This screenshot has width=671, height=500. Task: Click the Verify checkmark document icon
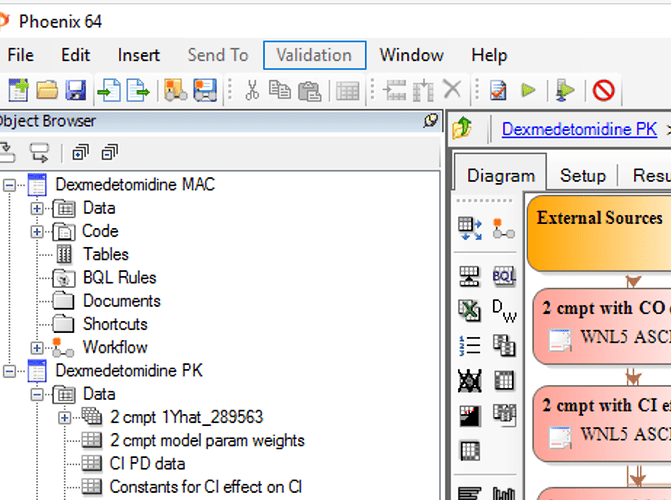coord(498,90)
